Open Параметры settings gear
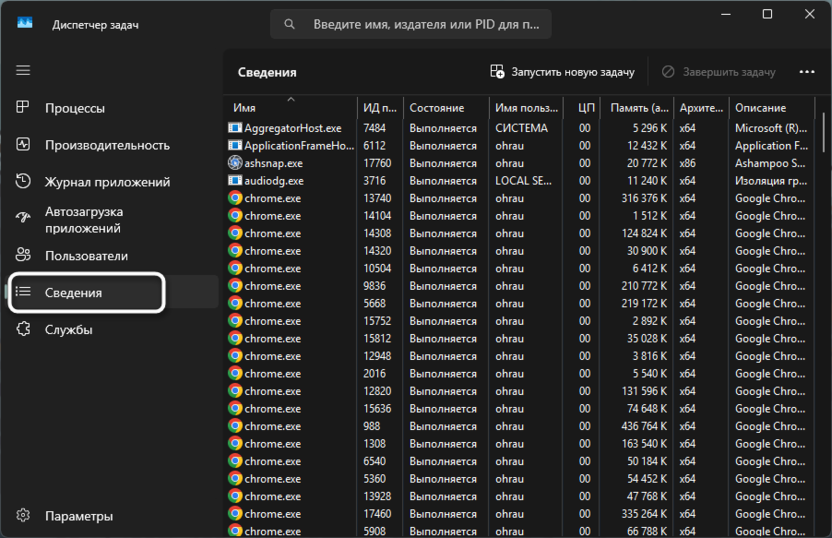 [23, 516]
